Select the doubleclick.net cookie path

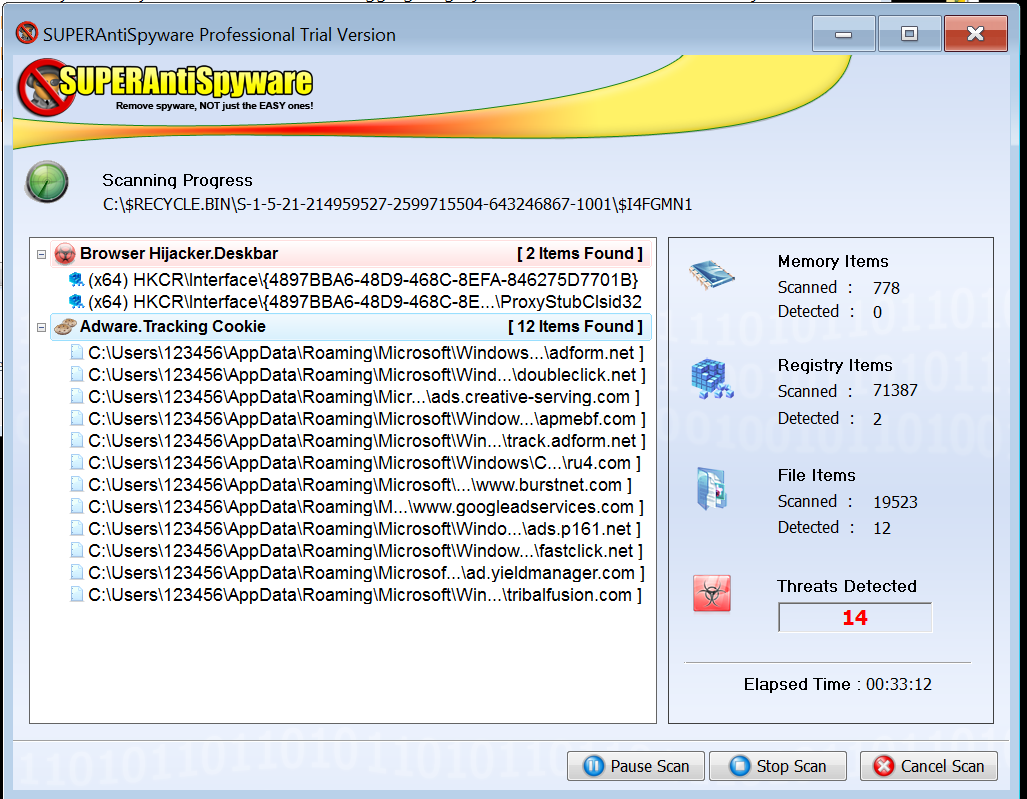367,375
